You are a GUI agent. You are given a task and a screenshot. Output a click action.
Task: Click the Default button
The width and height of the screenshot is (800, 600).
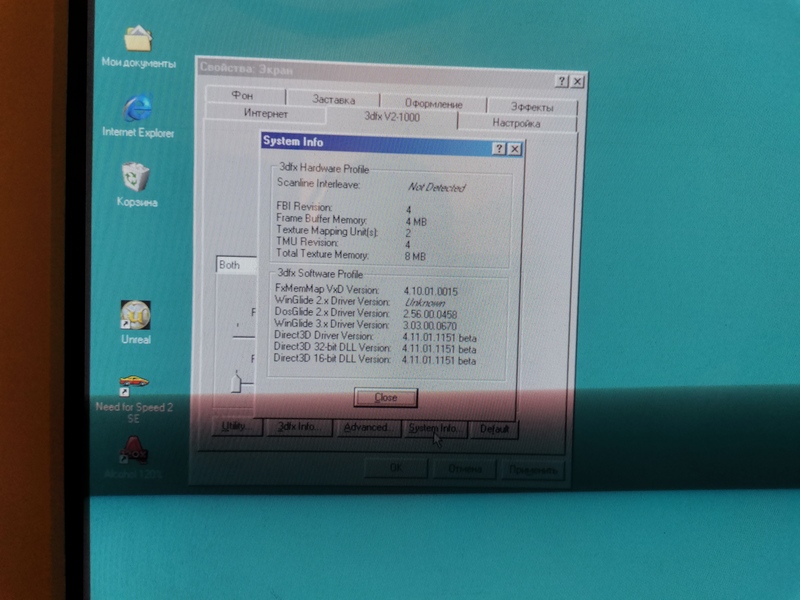tap(494, 429)
